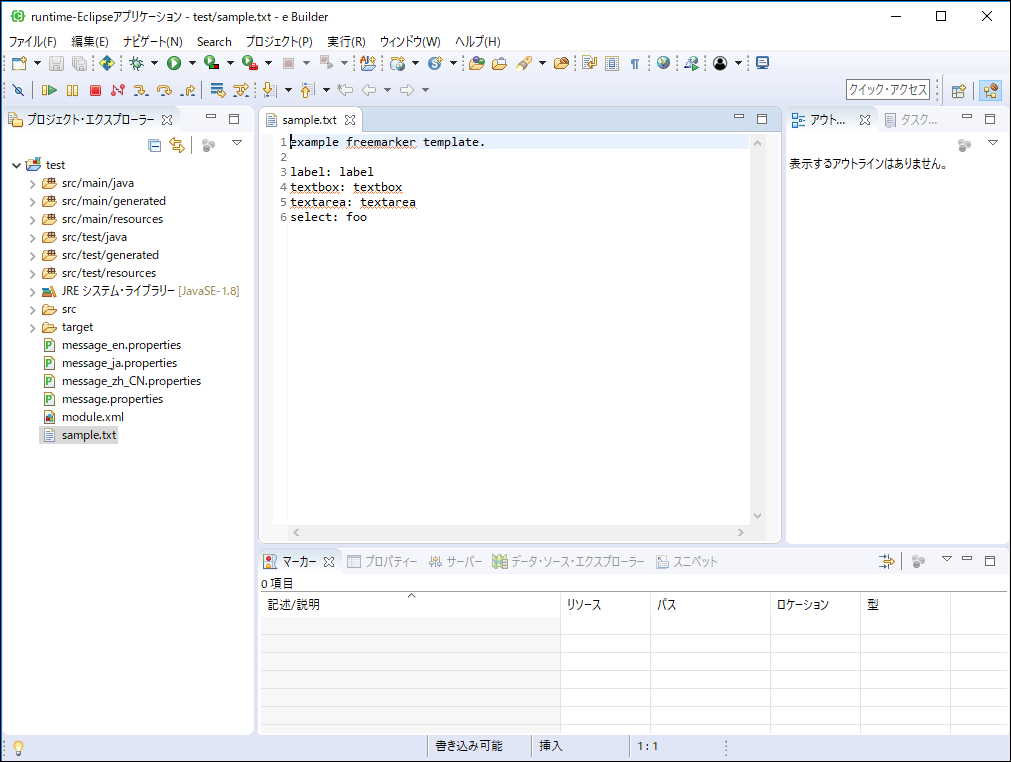1011x762 pixels.
Task: Open the Run button dropdown arrow
Action: coord(191,63)
